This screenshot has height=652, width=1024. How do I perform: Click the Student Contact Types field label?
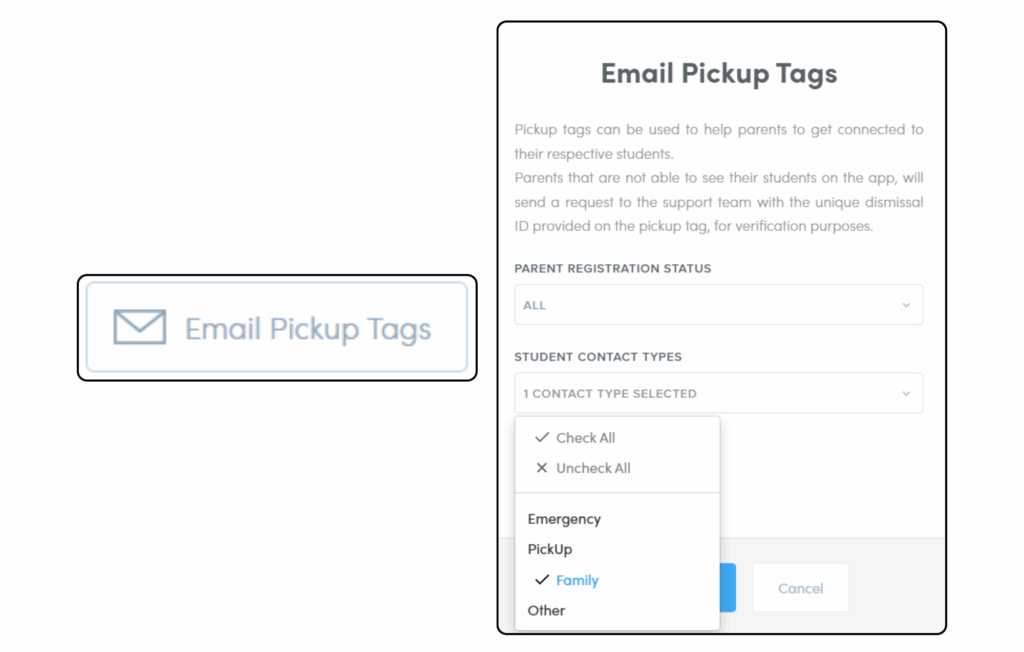(x=598, y=357)
